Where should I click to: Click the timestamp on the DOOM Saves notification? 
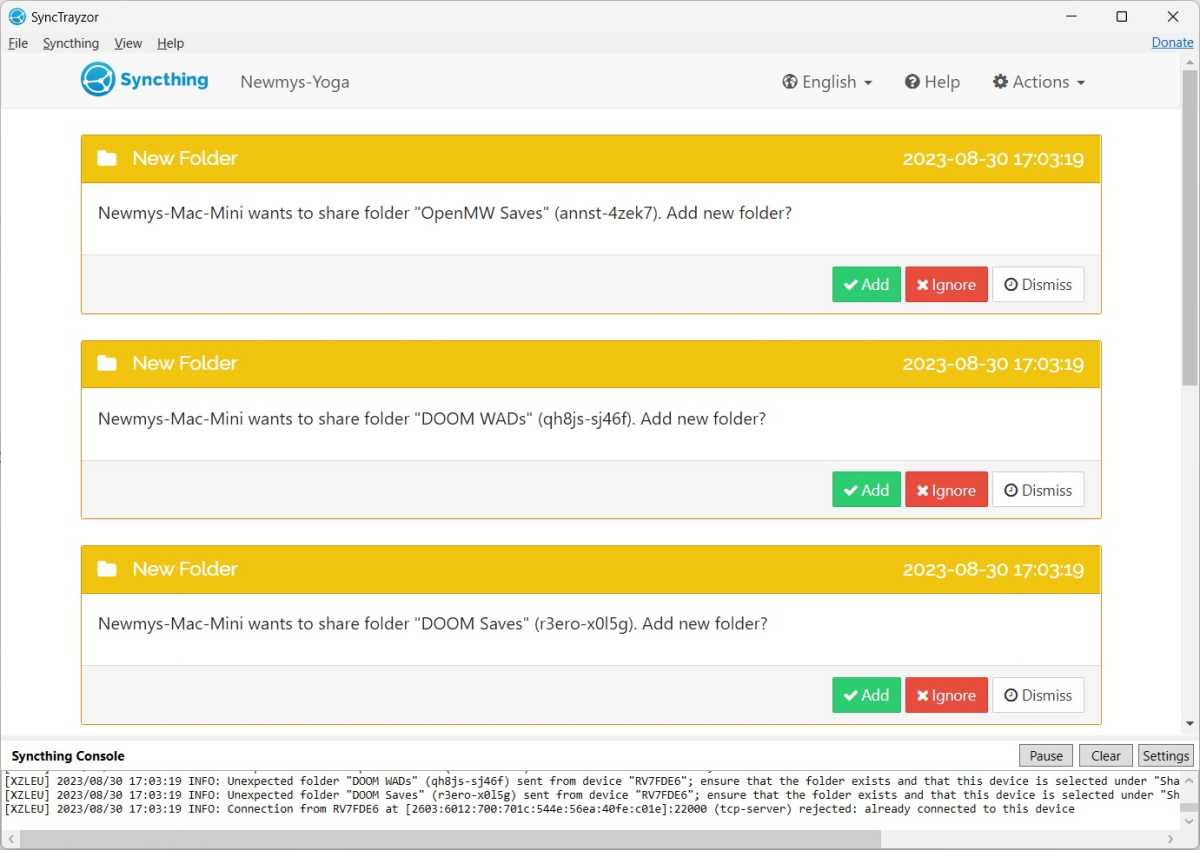point(993,569)
